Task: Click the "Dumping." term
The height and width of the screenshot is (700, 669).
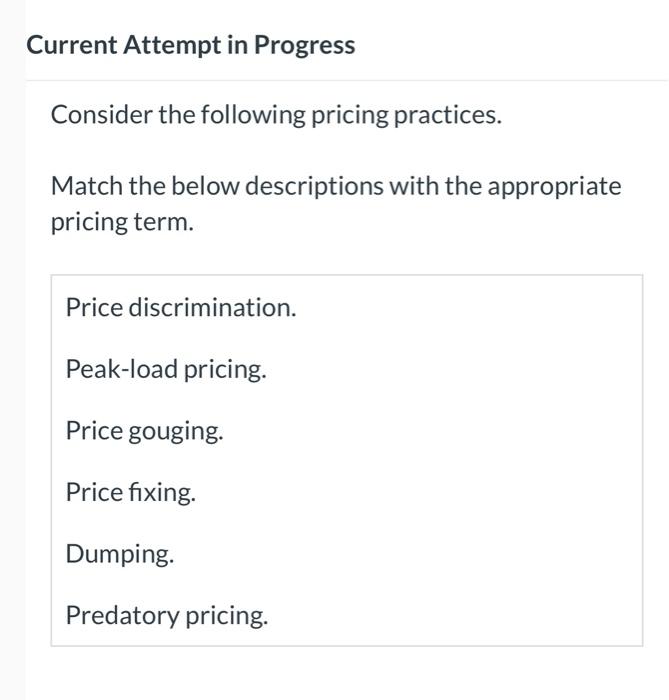Action: 120,554
